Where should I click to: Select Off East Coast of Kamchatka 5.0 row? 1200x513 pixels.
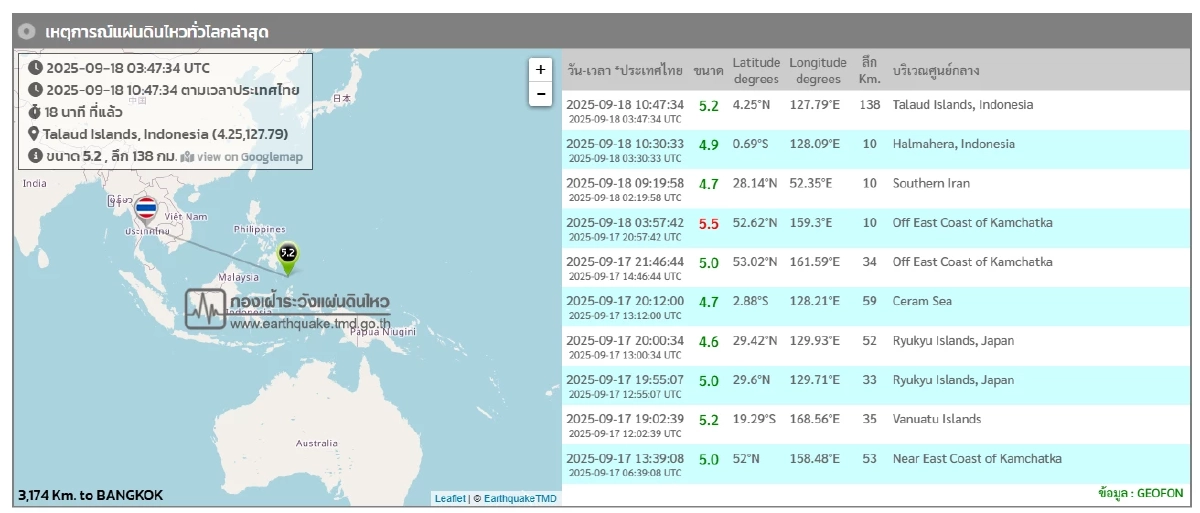point(876,267)
